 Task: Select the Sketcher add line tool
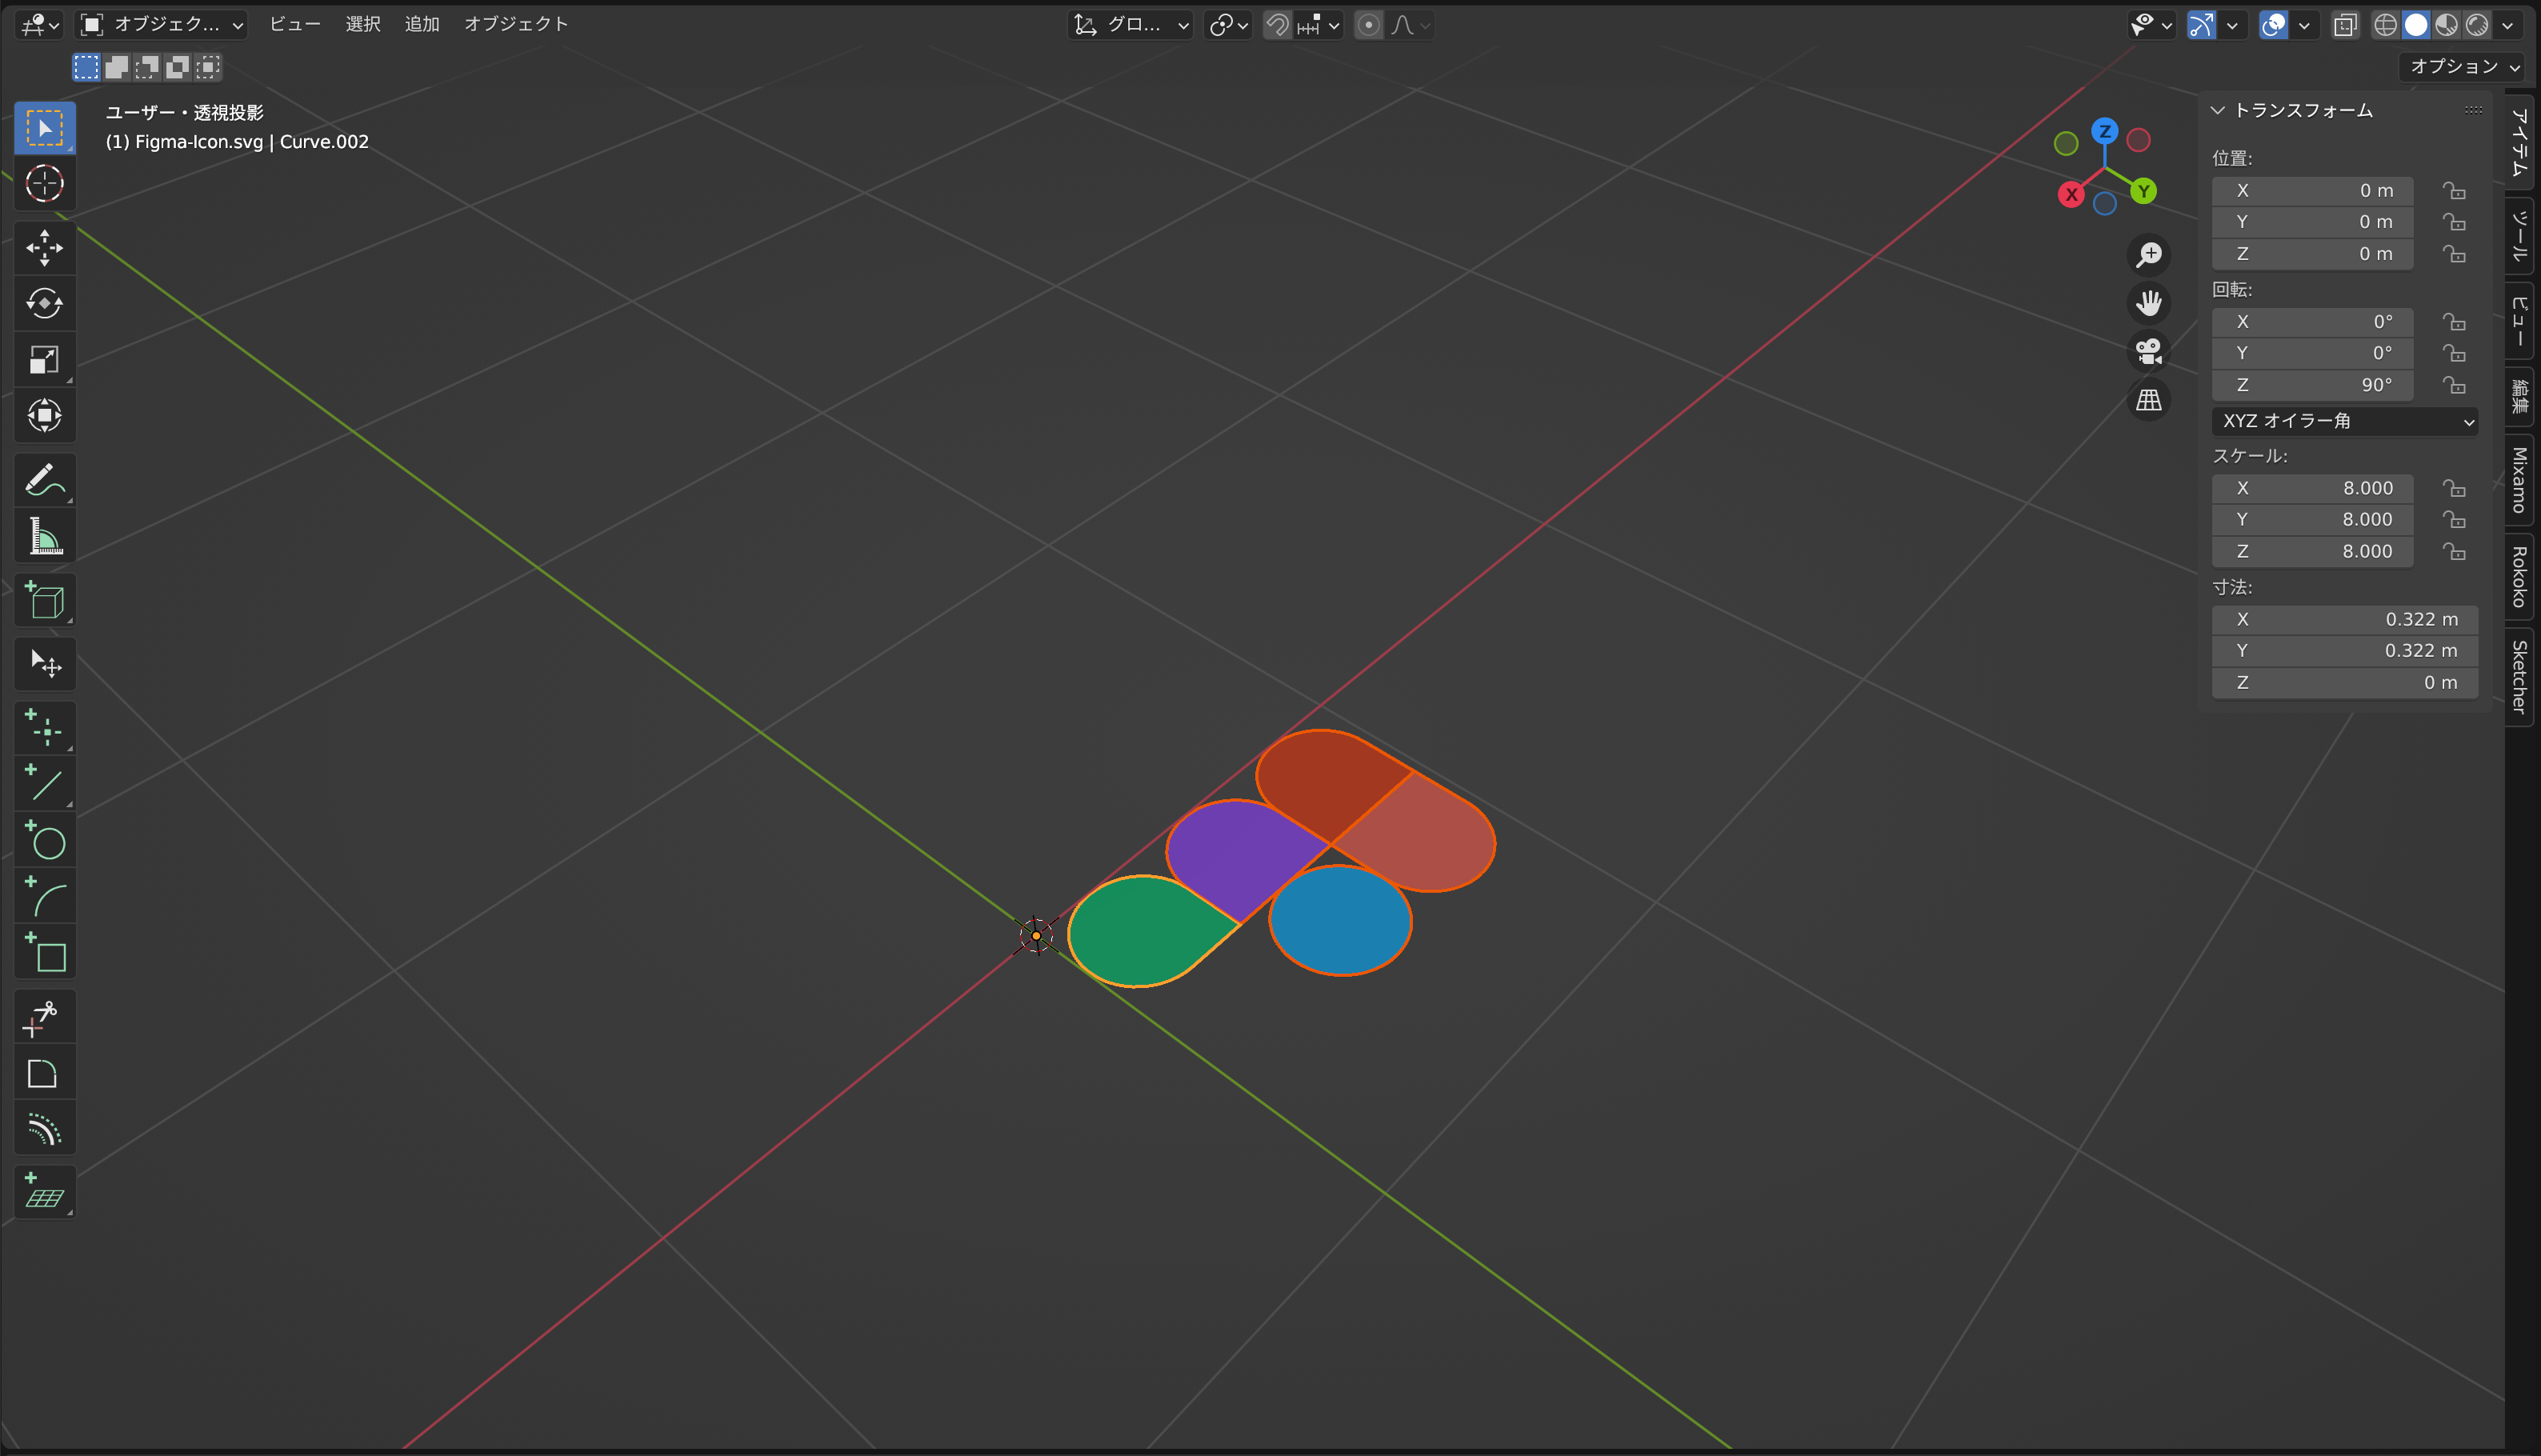44,784
